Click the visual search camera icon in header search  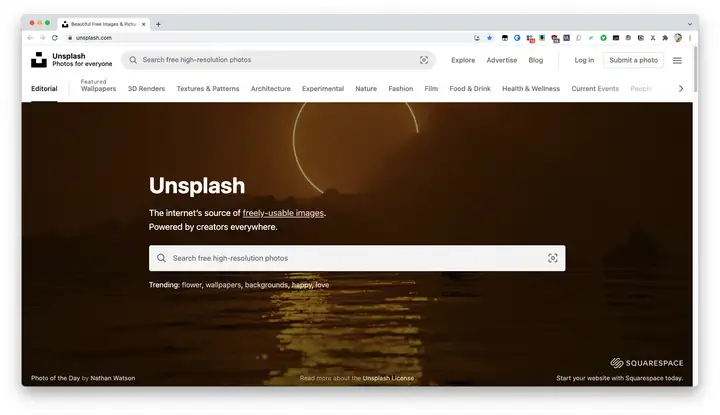click(x=424, y=60)
